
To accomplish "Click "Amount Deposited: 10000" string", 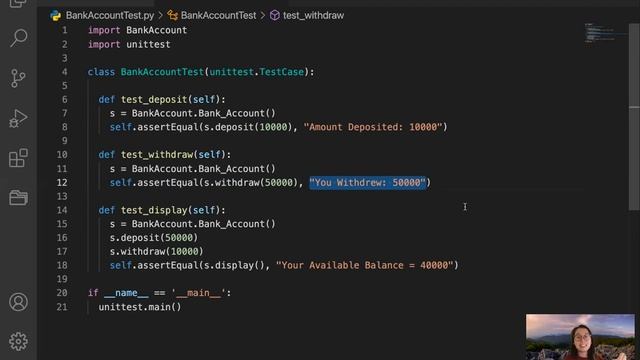I will [373, 127].
